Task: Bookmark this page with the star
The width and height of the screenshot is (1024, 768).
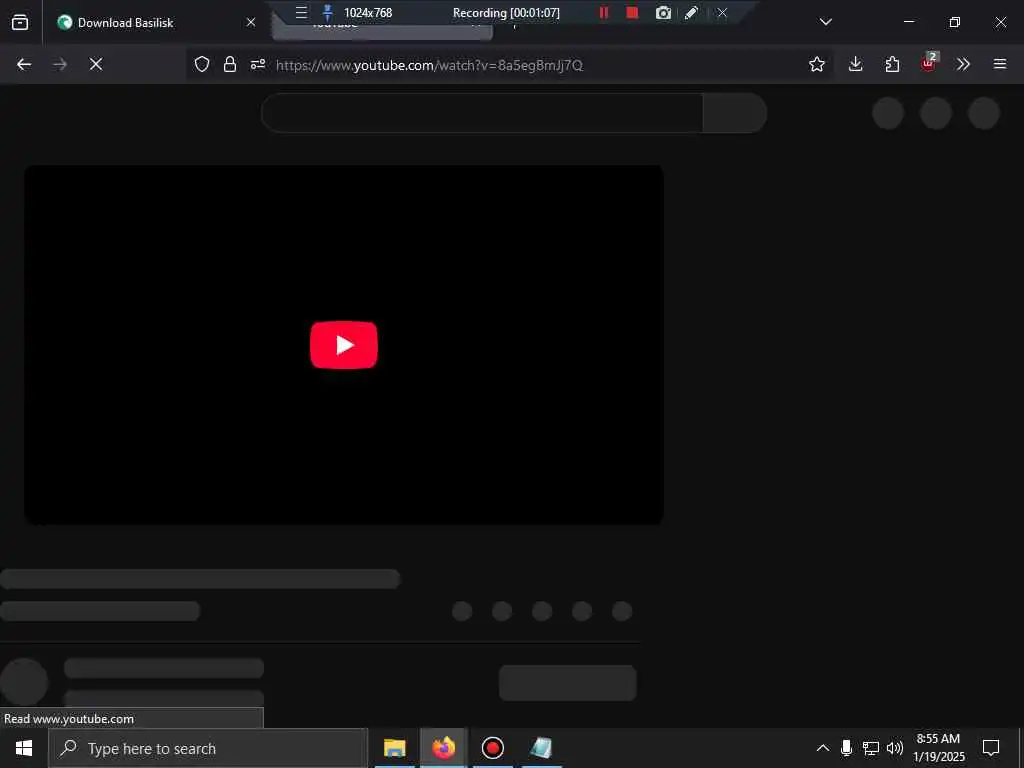Action: (x=816, y=64)
